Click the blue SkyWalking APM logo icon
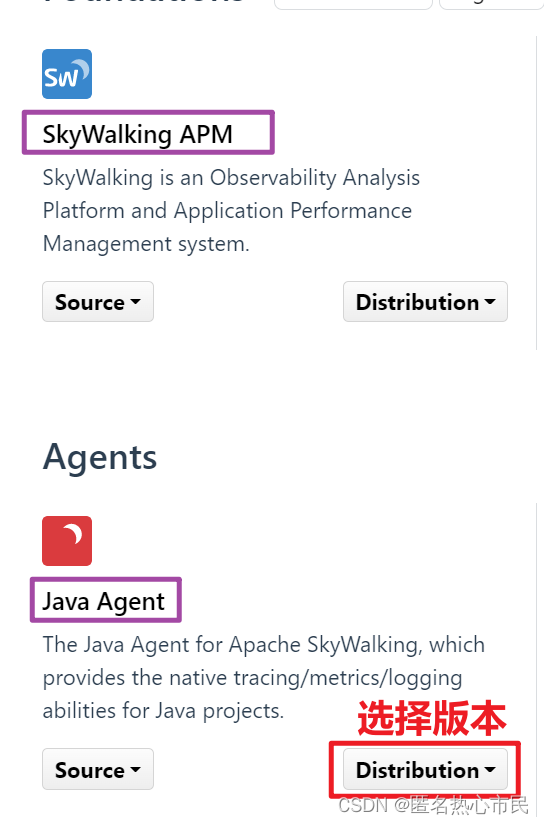The image size is (544, 825). (67, 74)
